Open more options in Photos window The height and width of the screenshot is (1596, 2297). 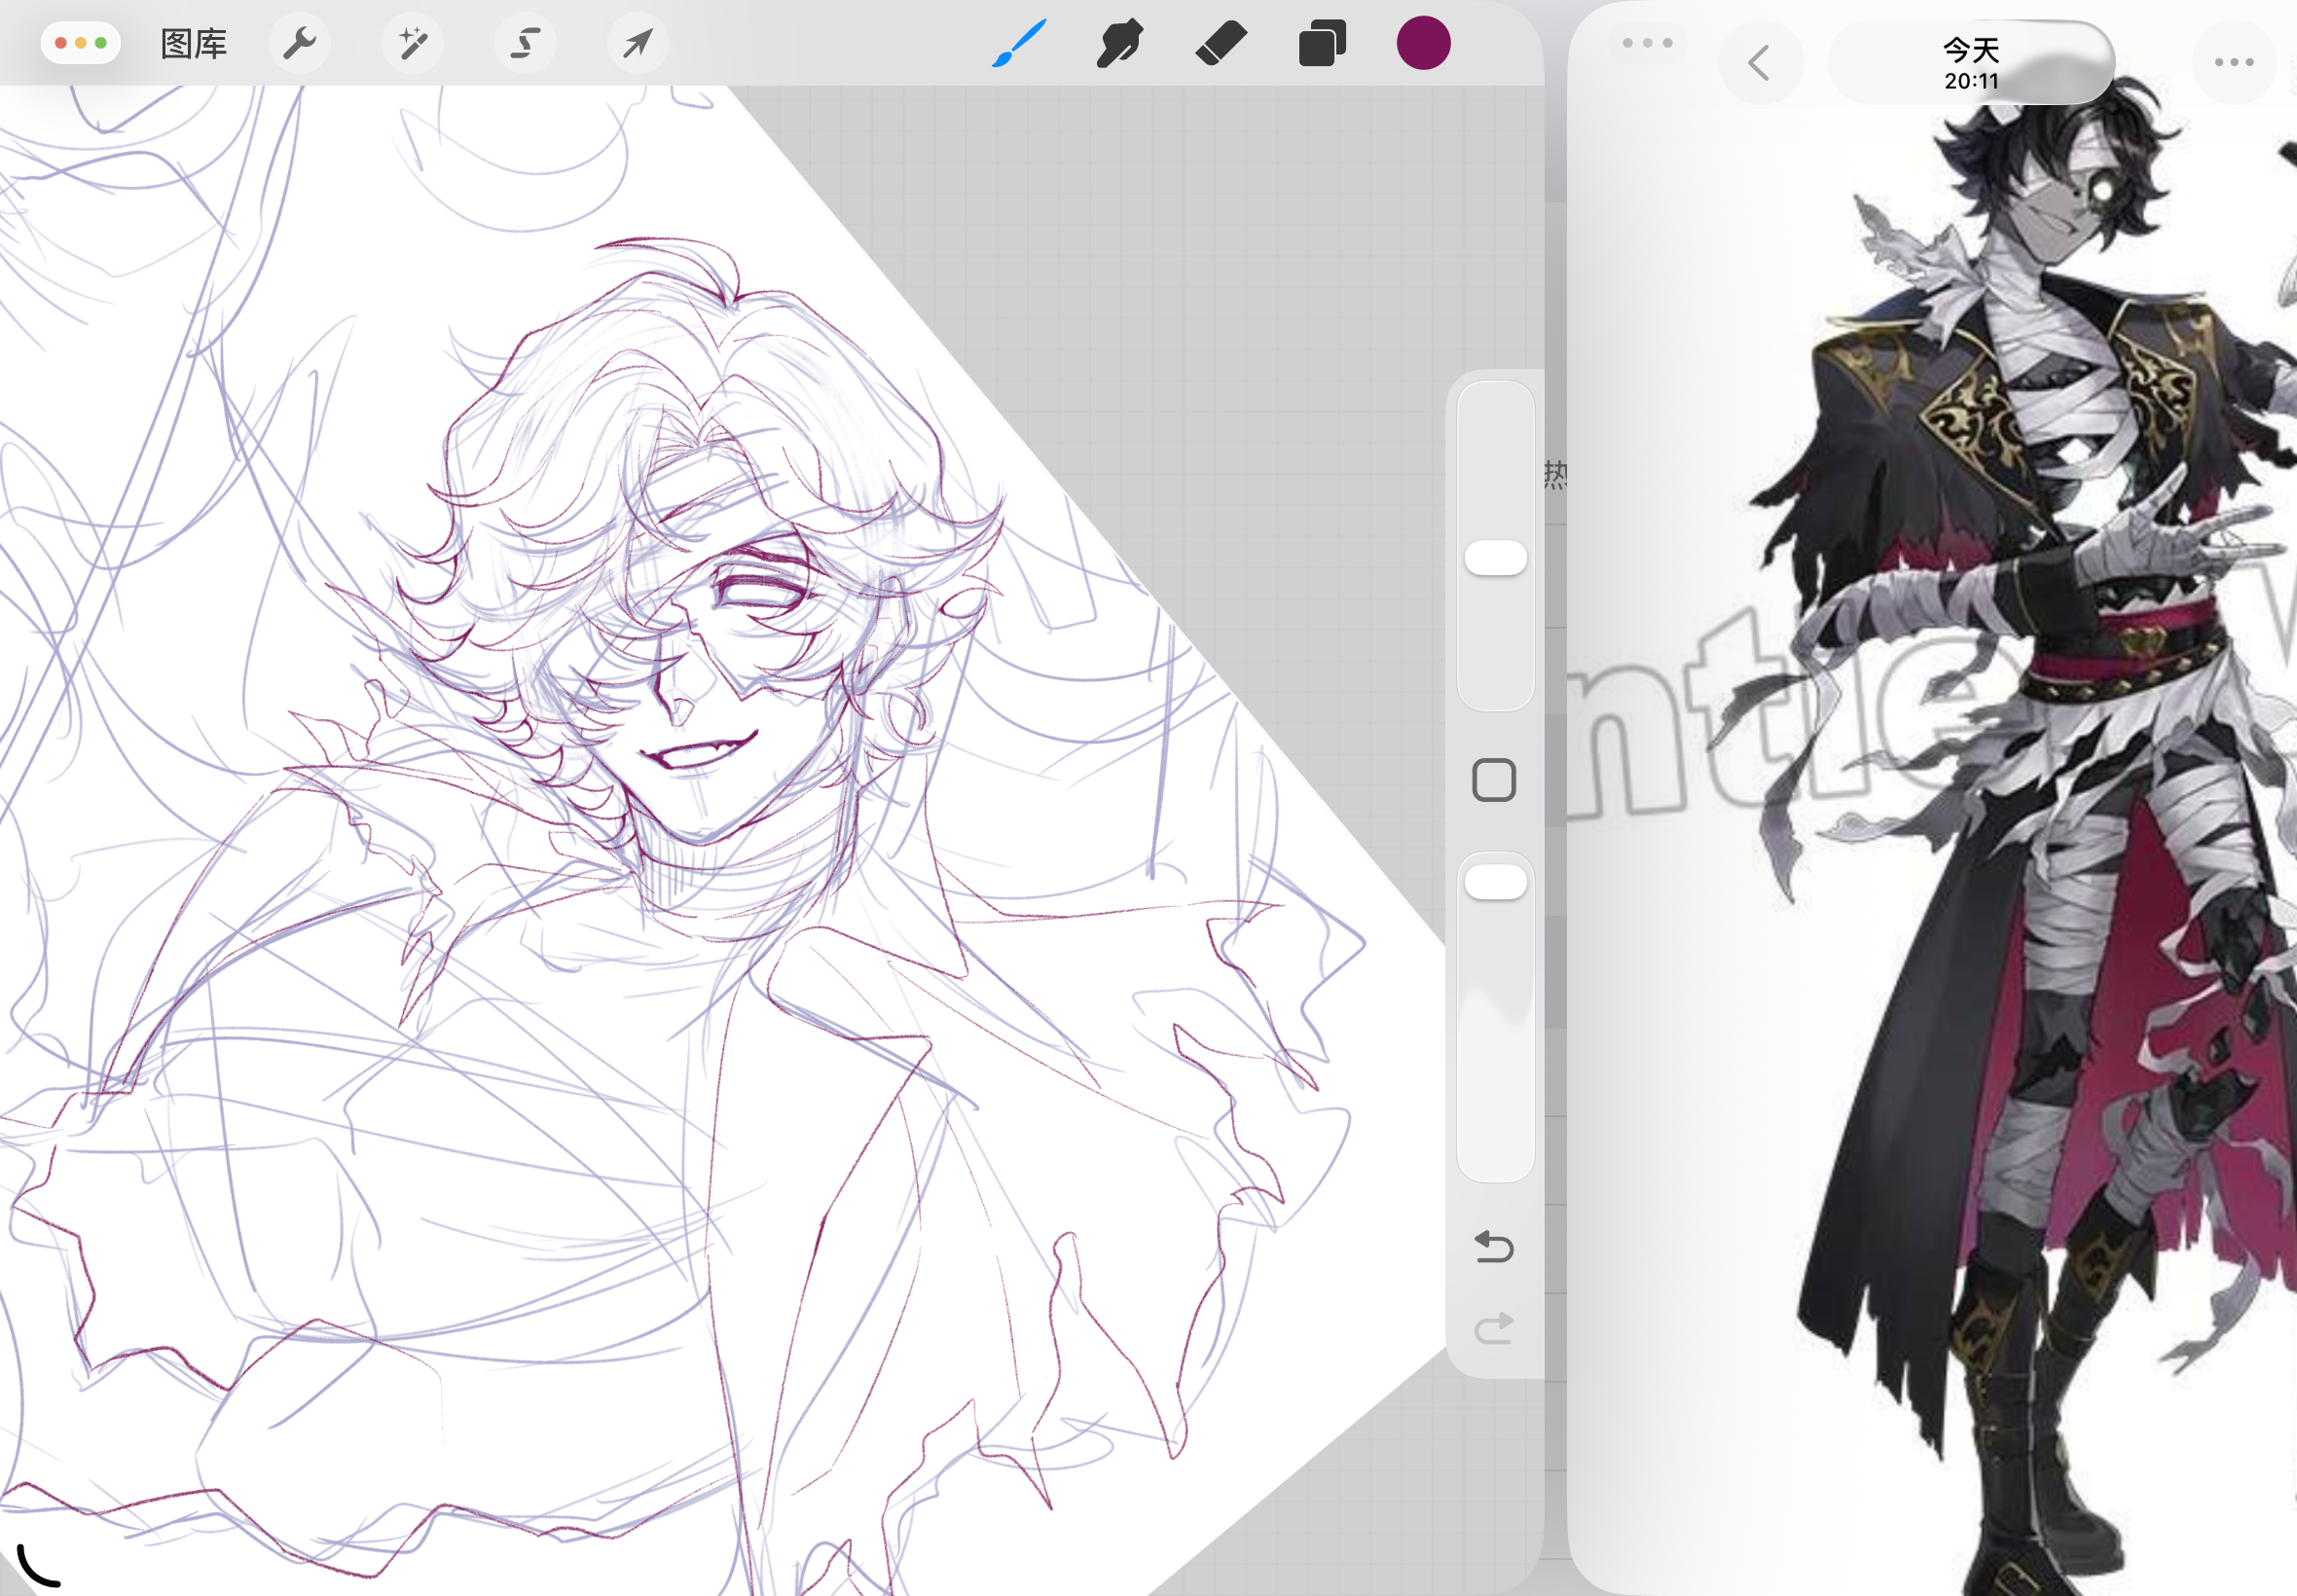pos(2233,63)
